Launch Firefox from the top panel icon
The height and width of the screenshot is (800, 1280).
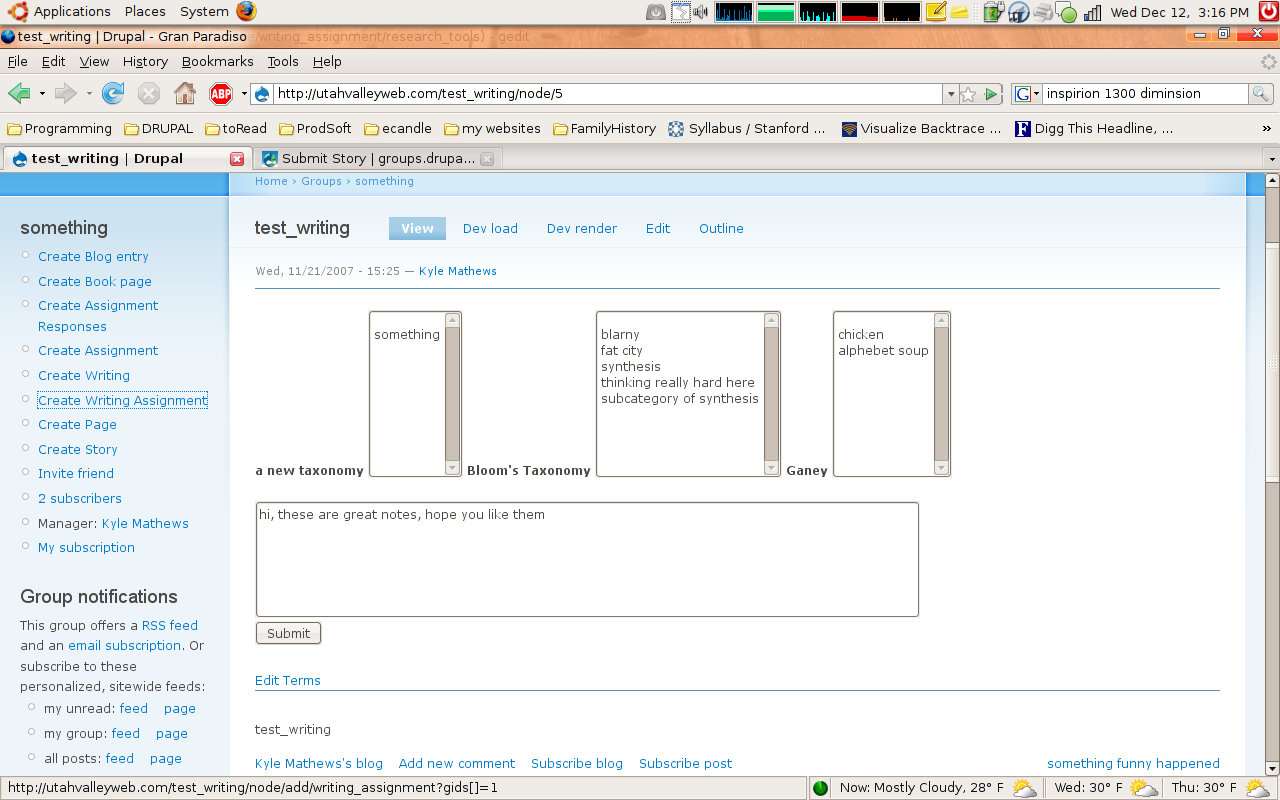pyautogui.click(x=246, y=12)
